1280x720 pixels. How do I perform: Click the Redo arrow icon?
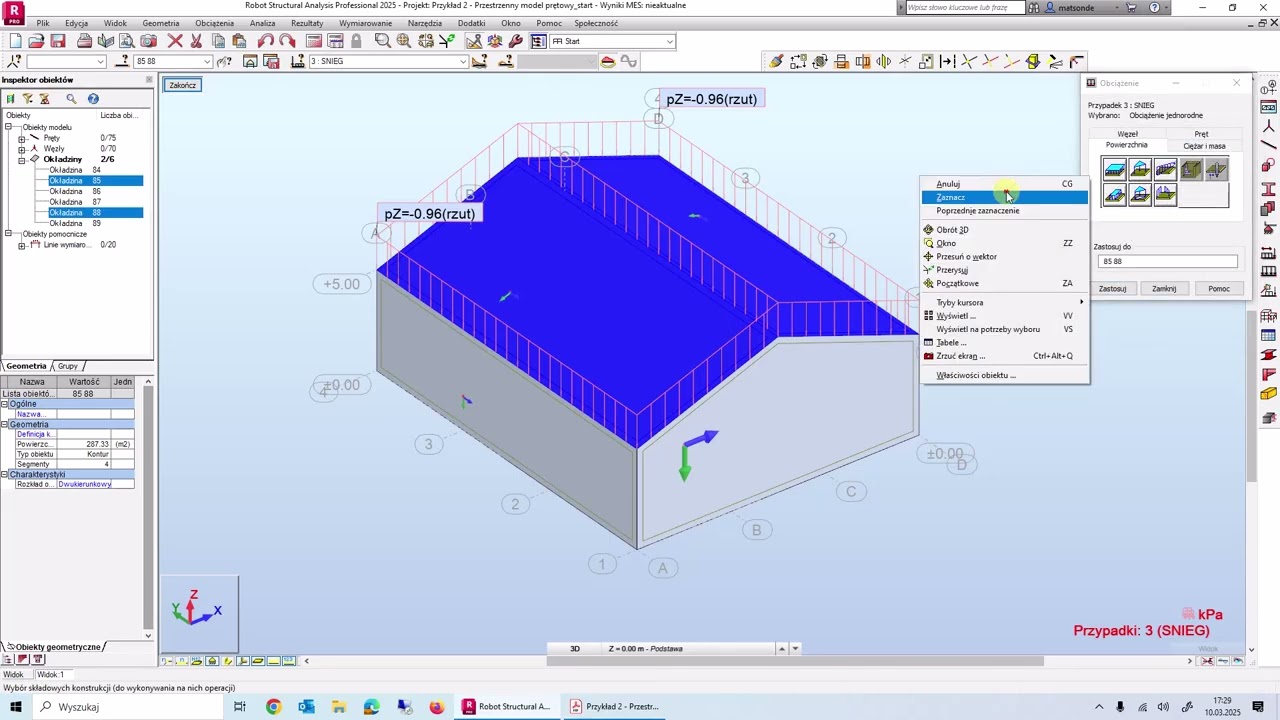click(x=287, y=41)
